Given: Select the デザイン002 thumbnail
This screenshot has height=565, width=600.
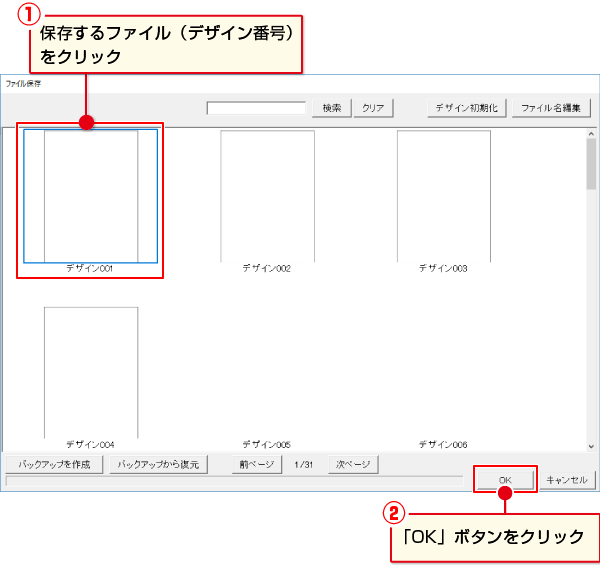Looking at the screenshot, I should coord(267,196).
